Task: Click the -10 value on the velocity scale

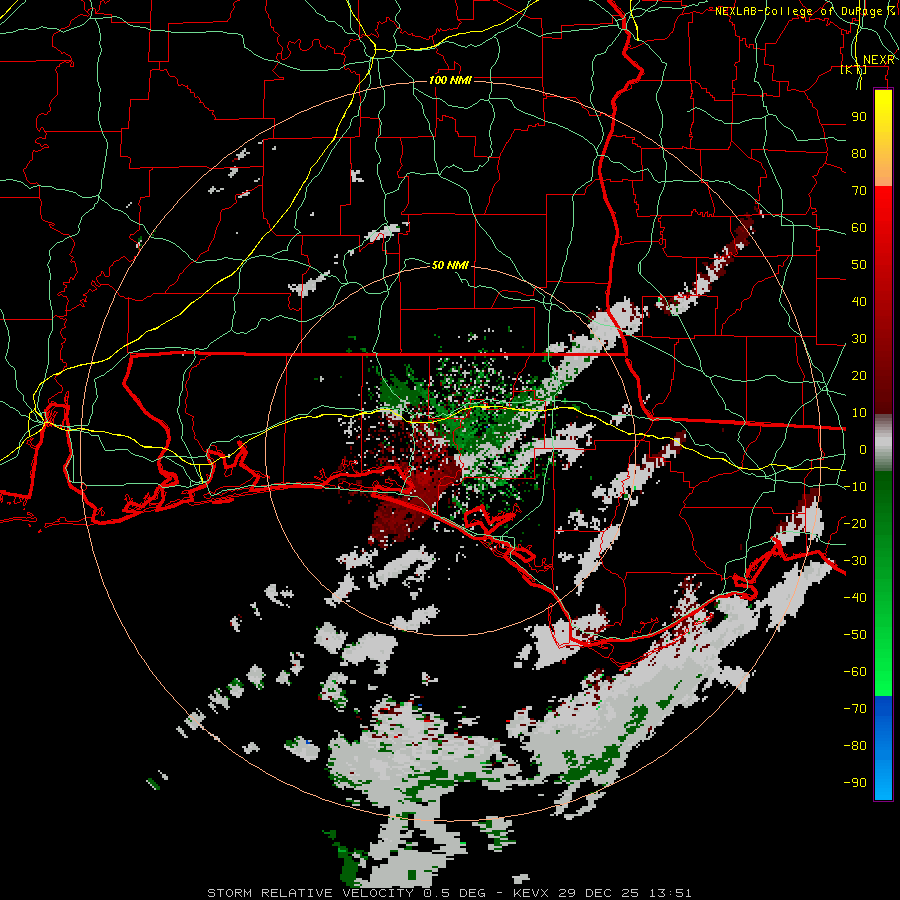Action: pos(855,487)
